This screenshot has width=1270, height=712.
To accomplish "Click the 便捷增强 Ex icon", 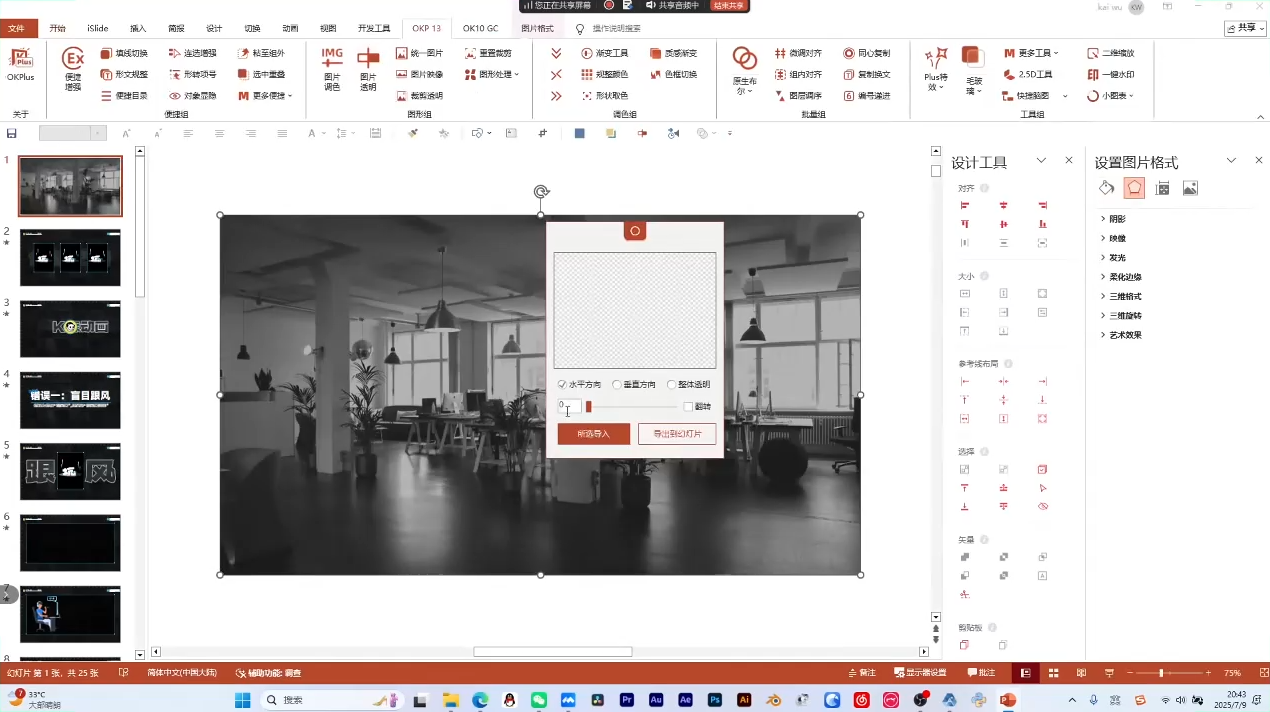I will [x=73, y=68].
